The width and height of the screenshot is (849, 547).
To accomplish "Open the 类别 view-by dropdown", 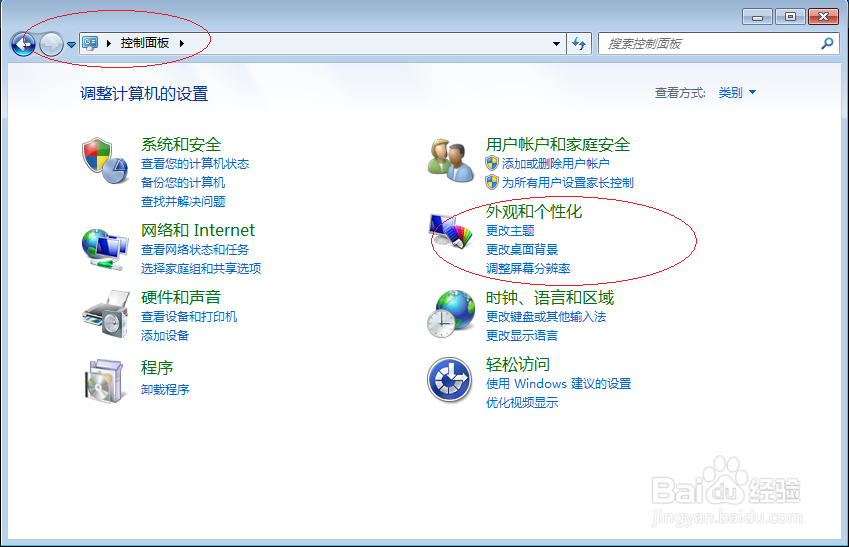I will tap(737, 93).
